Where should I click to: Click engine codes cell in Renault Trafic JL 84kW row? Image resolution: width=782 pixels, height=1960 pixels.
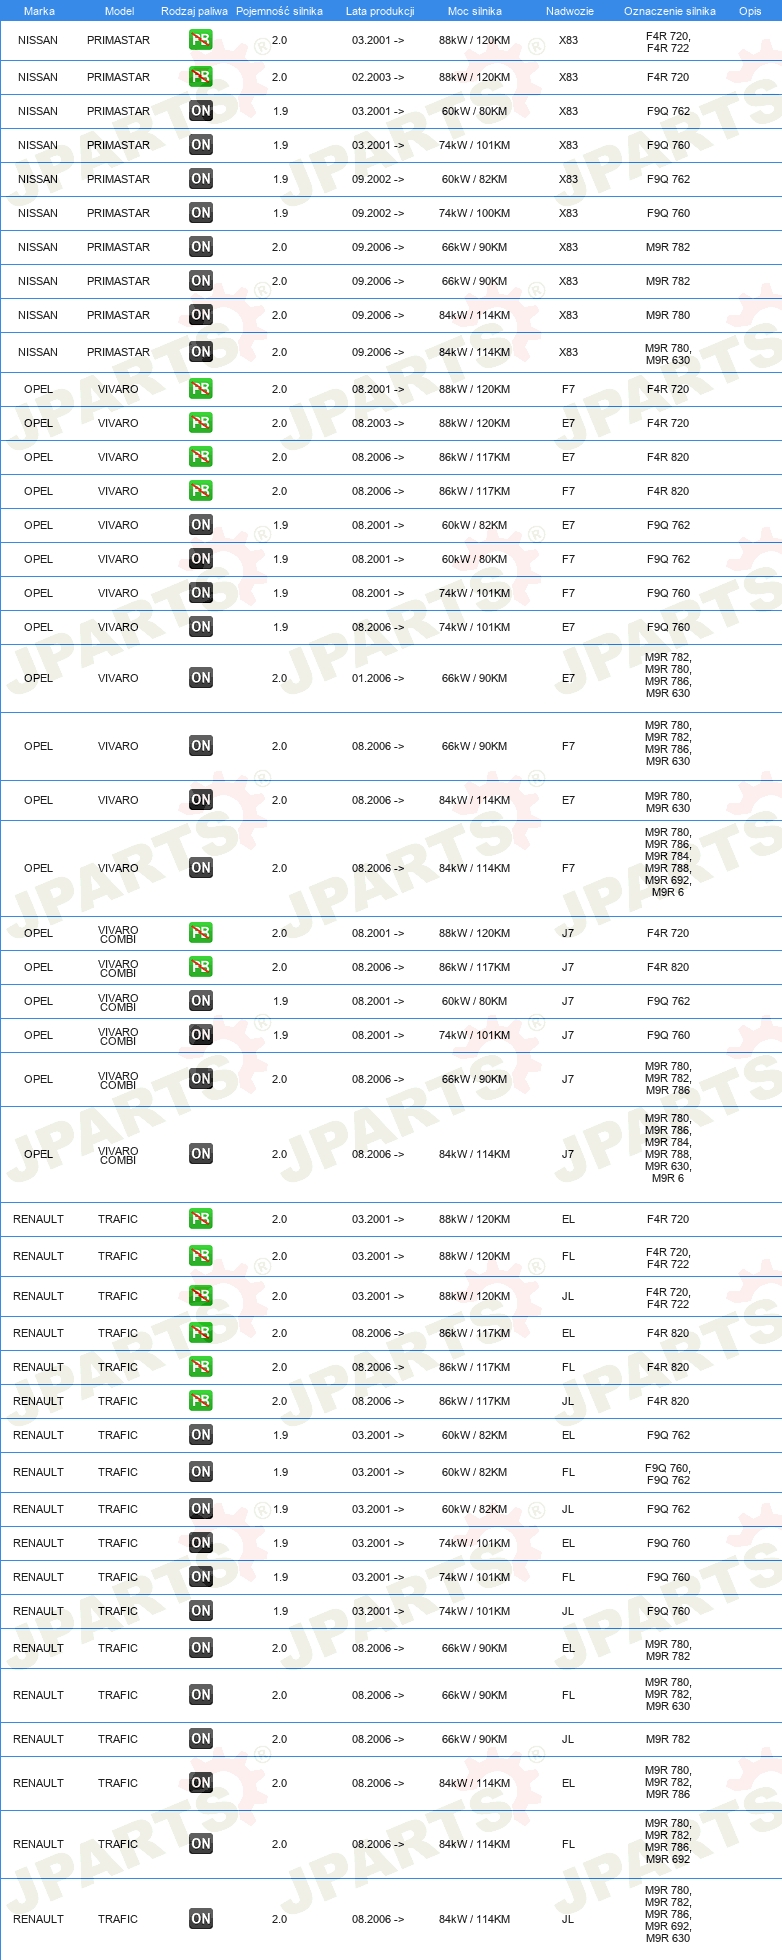click(x=668, y=1914)
